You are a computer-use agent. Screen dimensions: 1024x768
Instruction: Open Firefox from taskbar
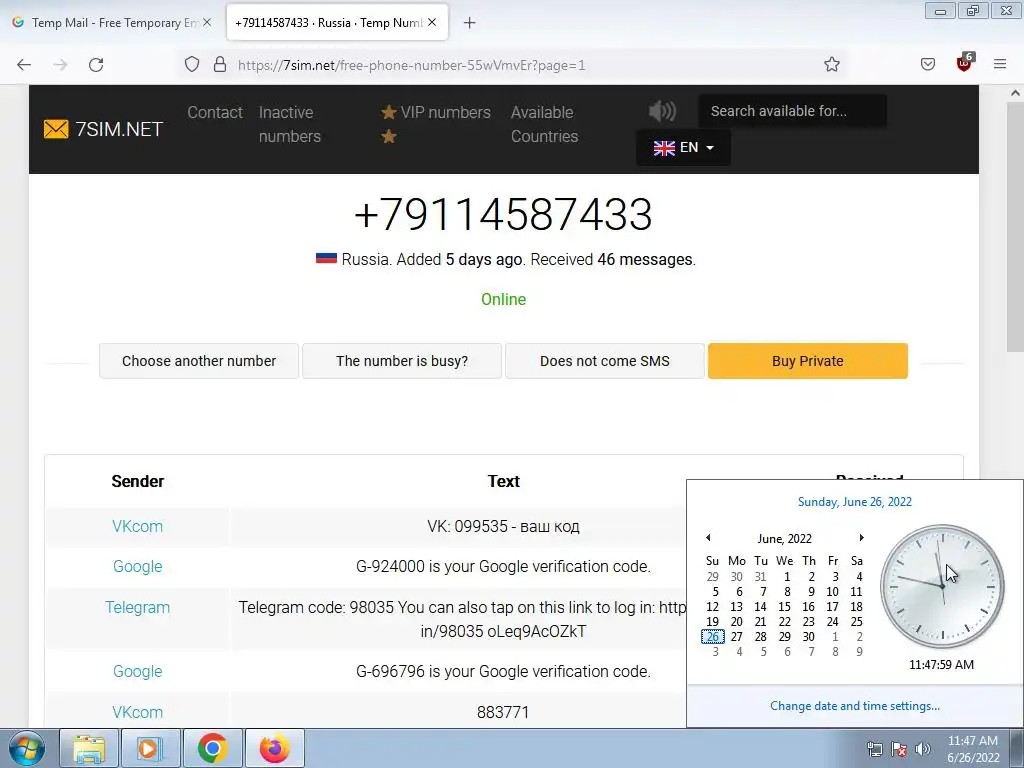(x=274, y=748)
